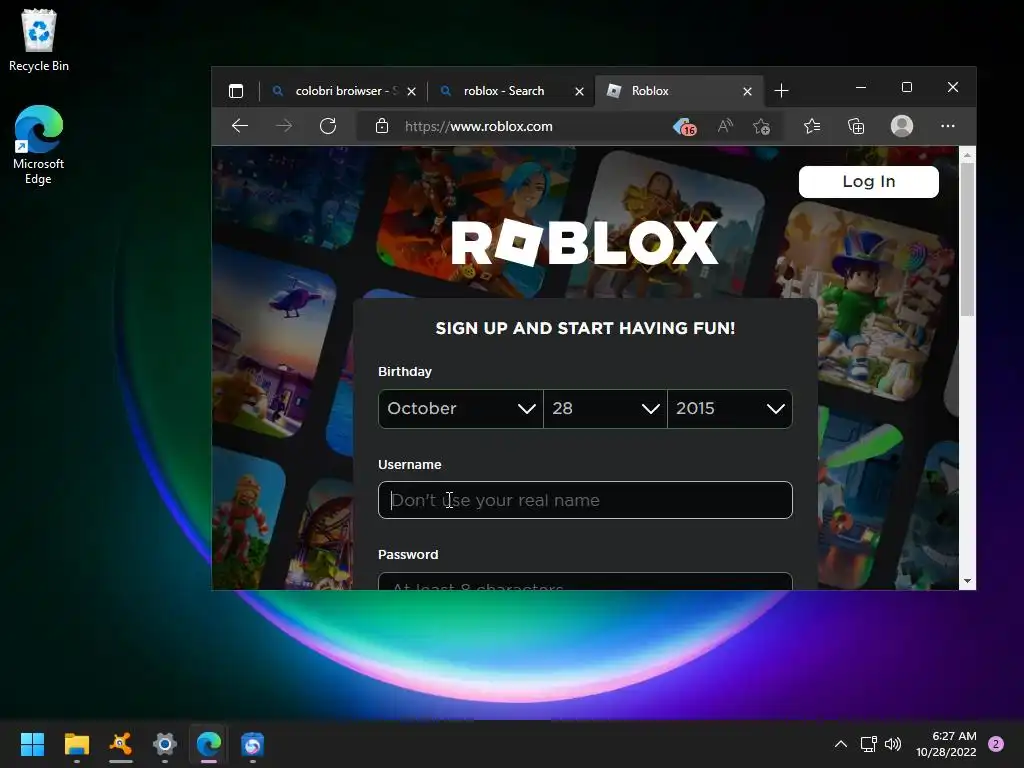Refresh the Roblox page
Viewport: 1024px width, 768px height.
click(328, 126)
